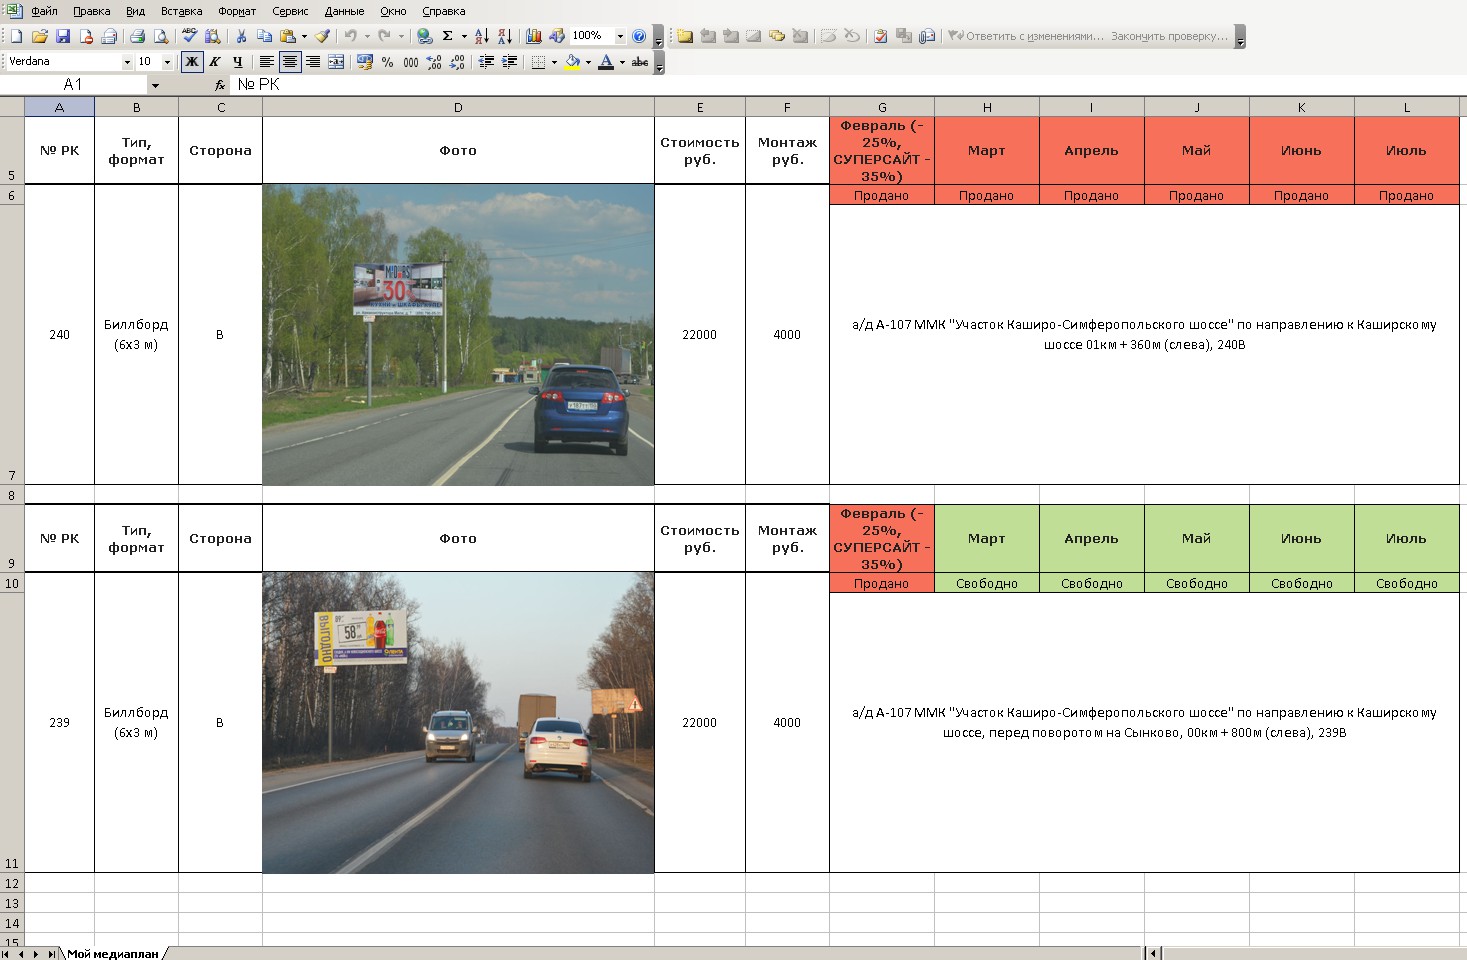The width and height of the screenshot is (1467, 960).
Task: Open the Данные menu
Action: (344, 11)
